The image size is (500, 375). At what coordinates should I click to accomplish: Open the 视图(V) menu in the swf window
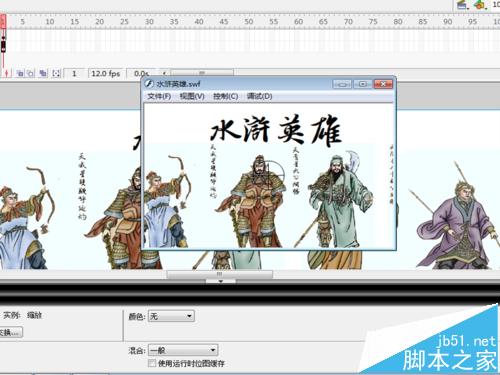coord(192,96)
